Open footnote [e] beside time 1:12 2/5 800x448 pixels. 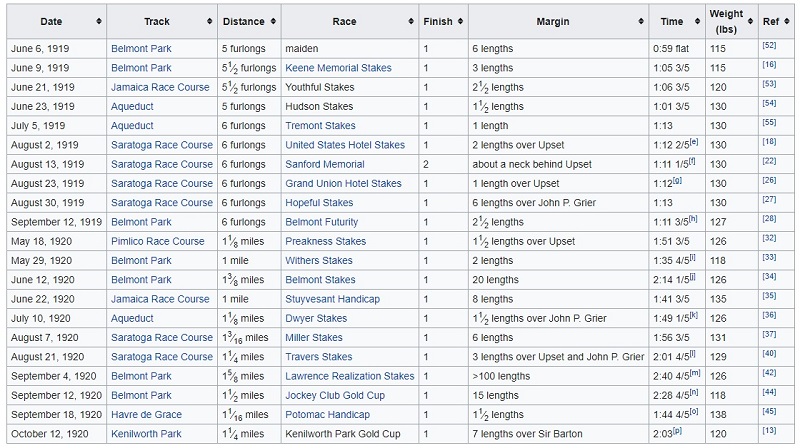pyautogui.click(x=694, y=142)
